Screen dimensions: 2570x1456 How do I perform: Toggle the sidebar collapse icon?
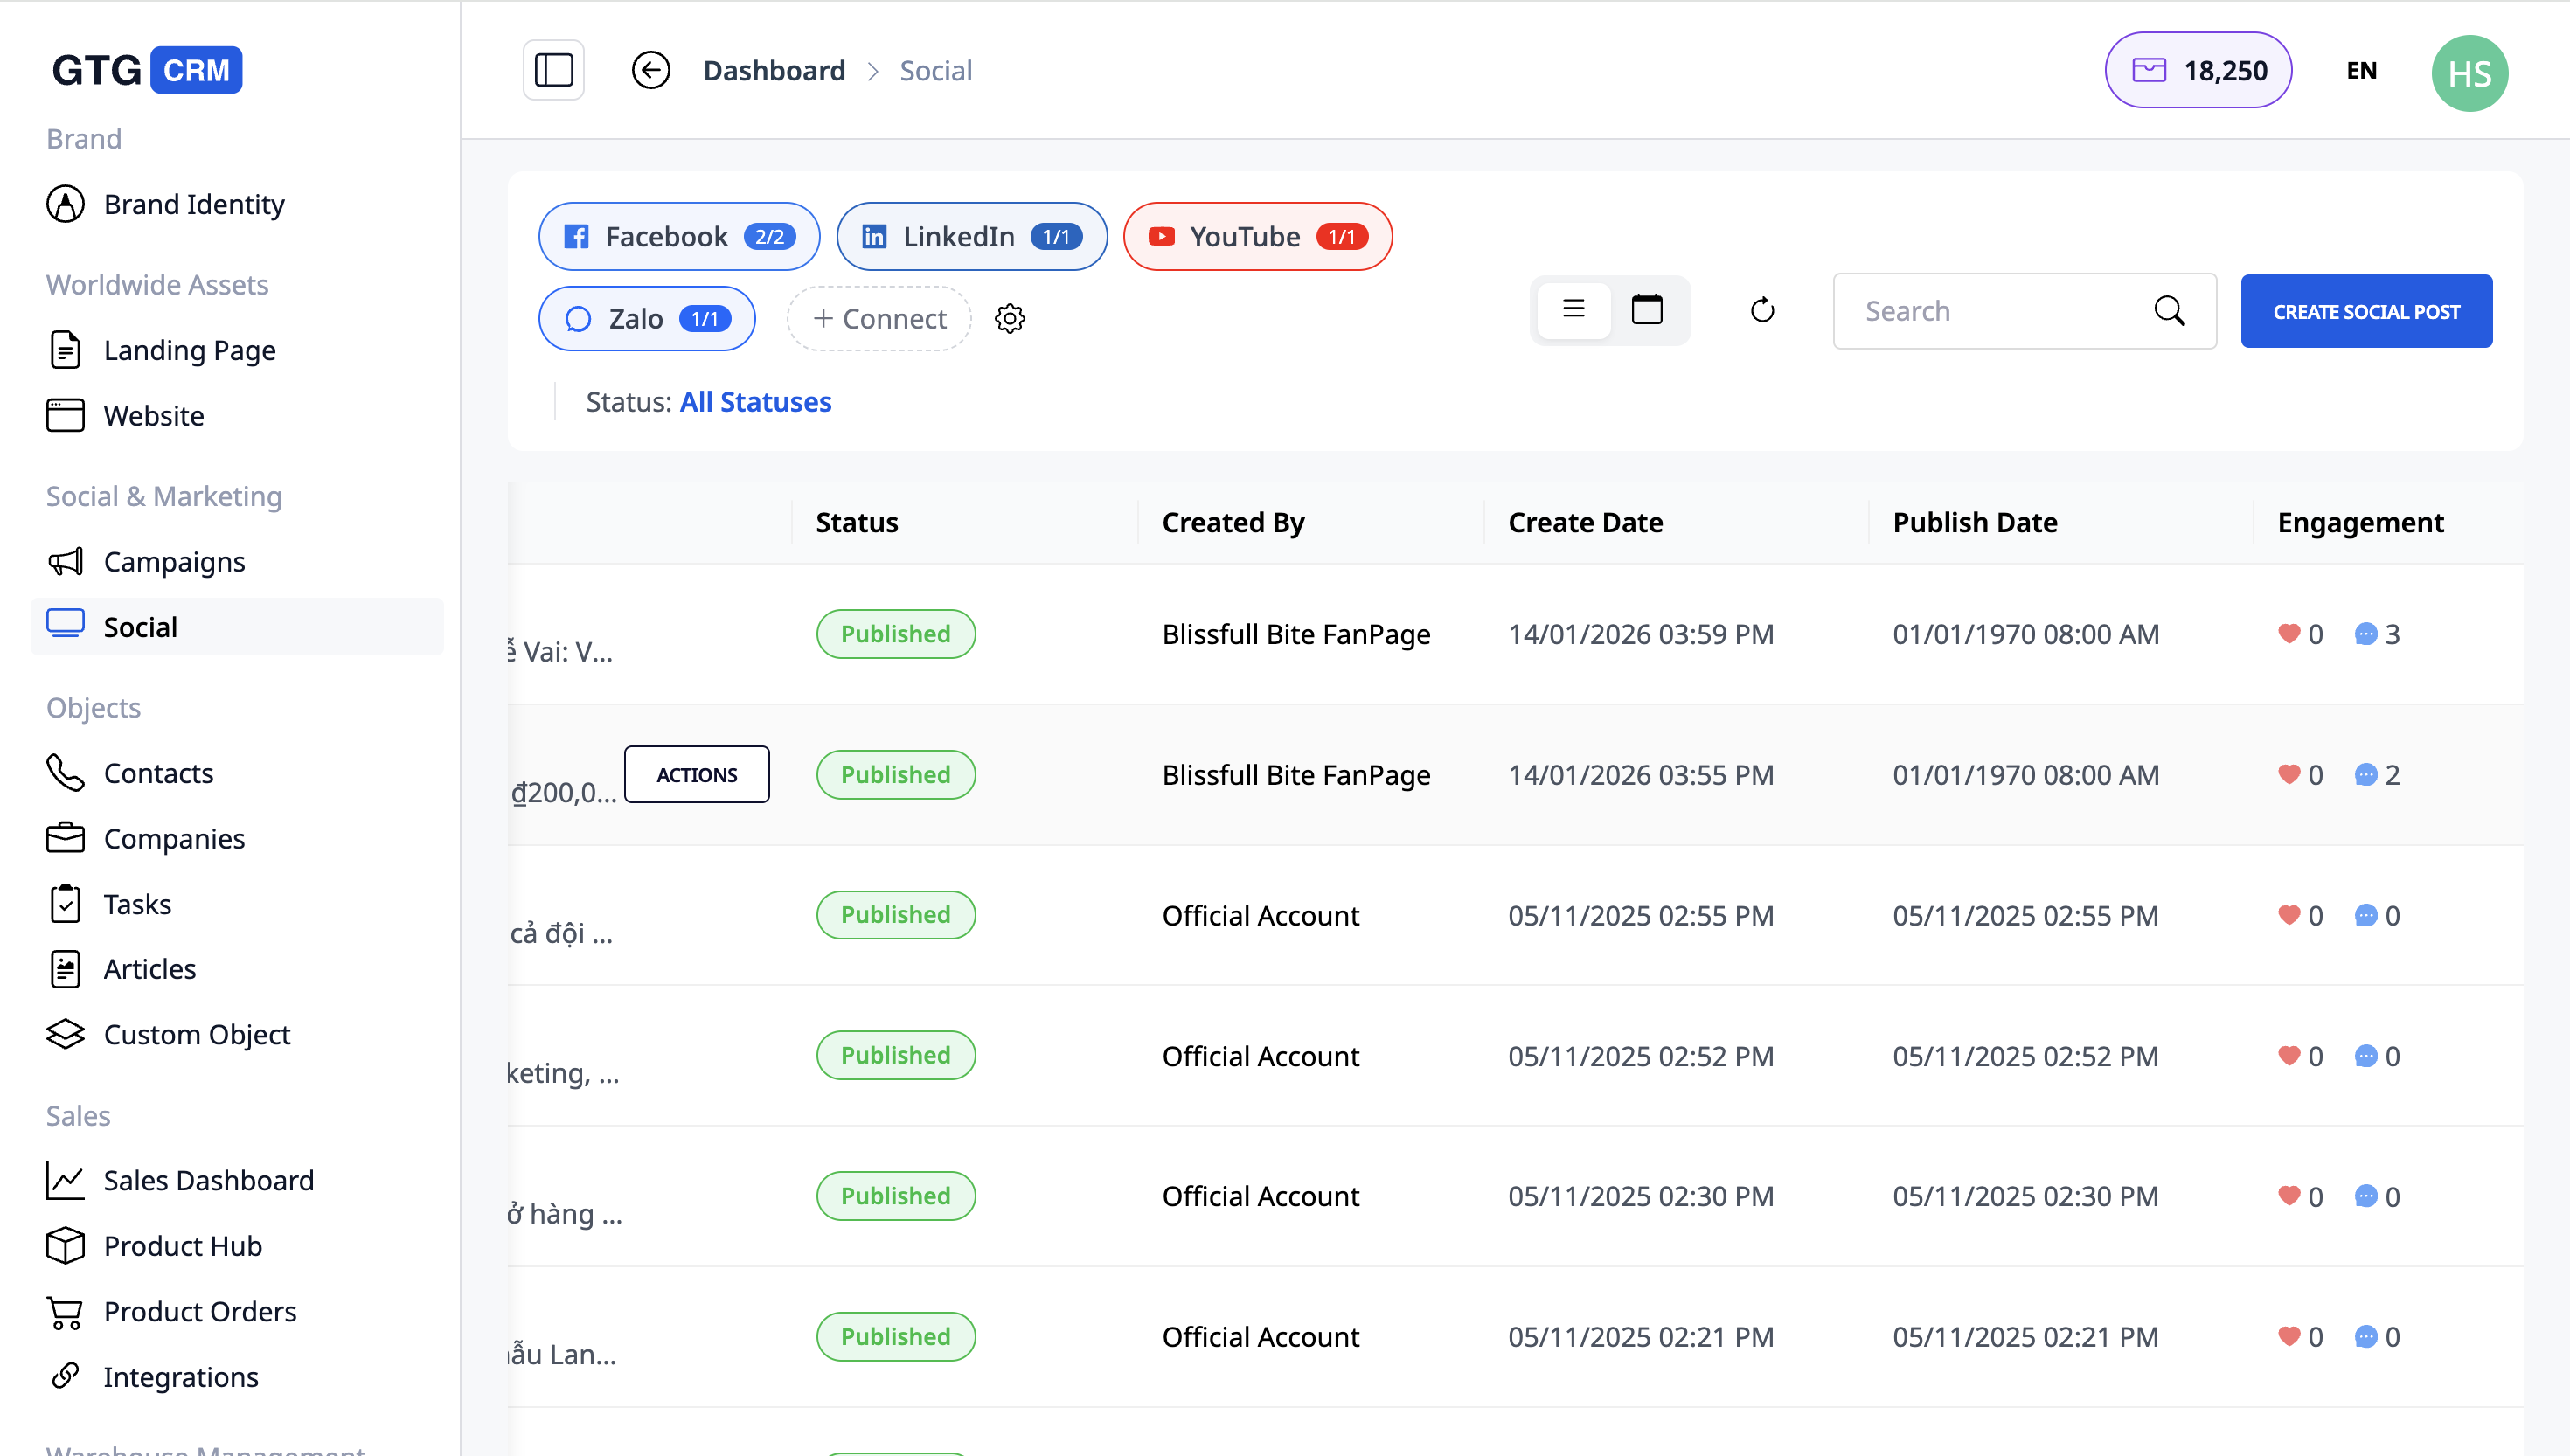click(x=553, y=70)
